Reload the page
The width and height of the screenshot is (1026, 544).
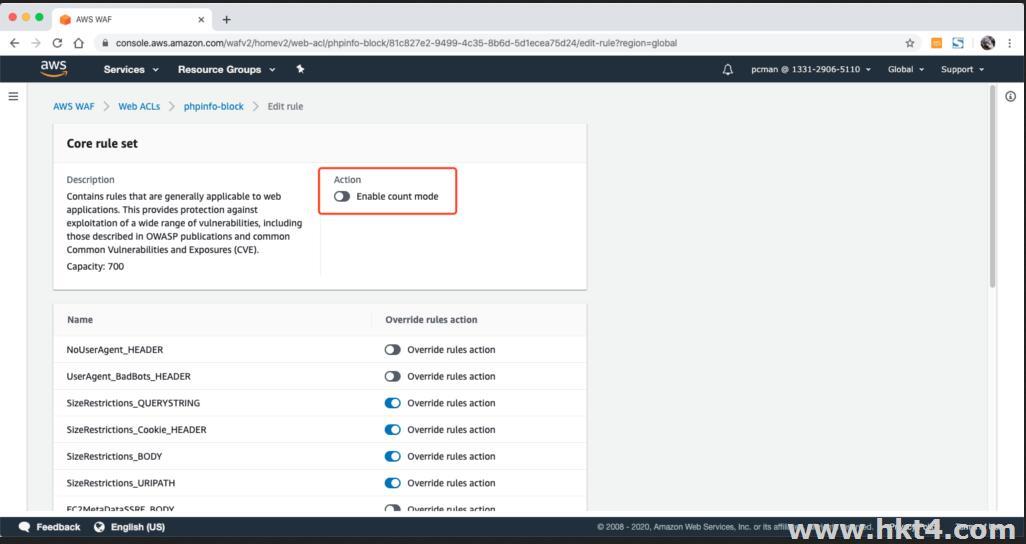pos(57,43)
